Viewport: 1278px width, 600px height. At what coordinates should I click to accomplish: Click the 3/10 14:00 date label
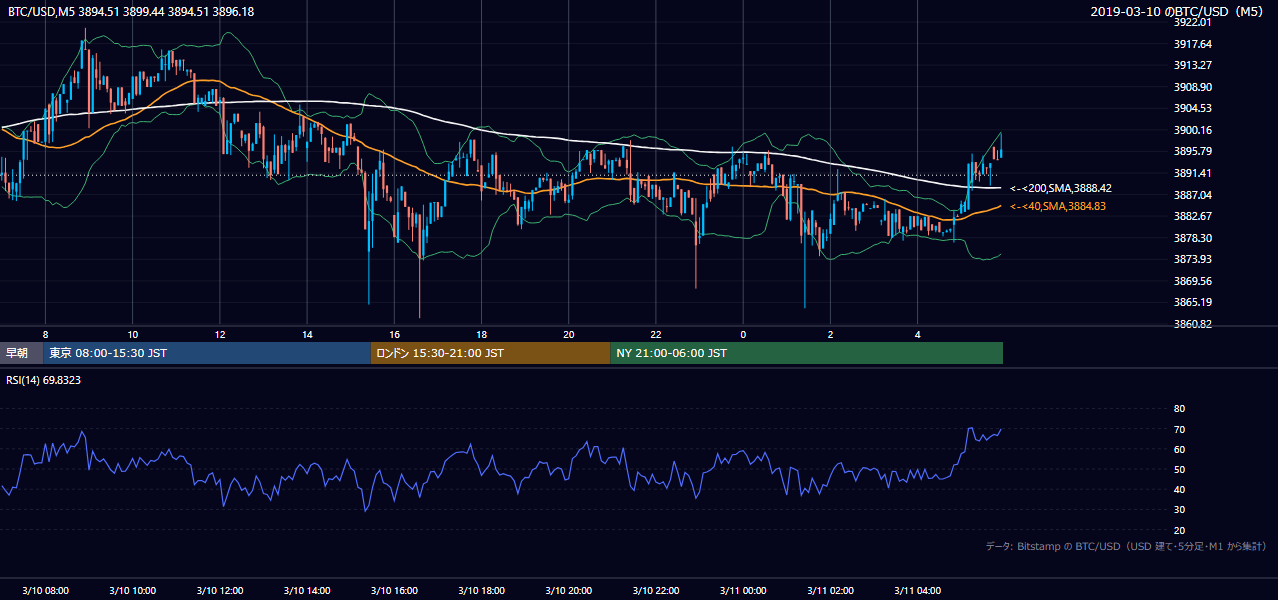(x=307, y=591)
